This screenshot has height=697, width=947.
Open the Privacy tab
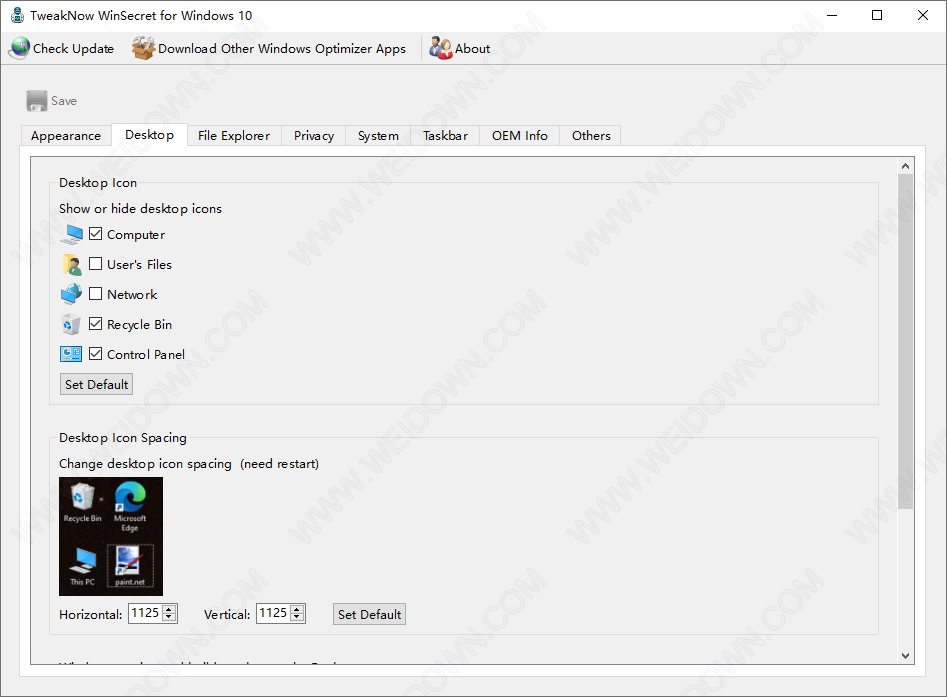tap(313, 136)
